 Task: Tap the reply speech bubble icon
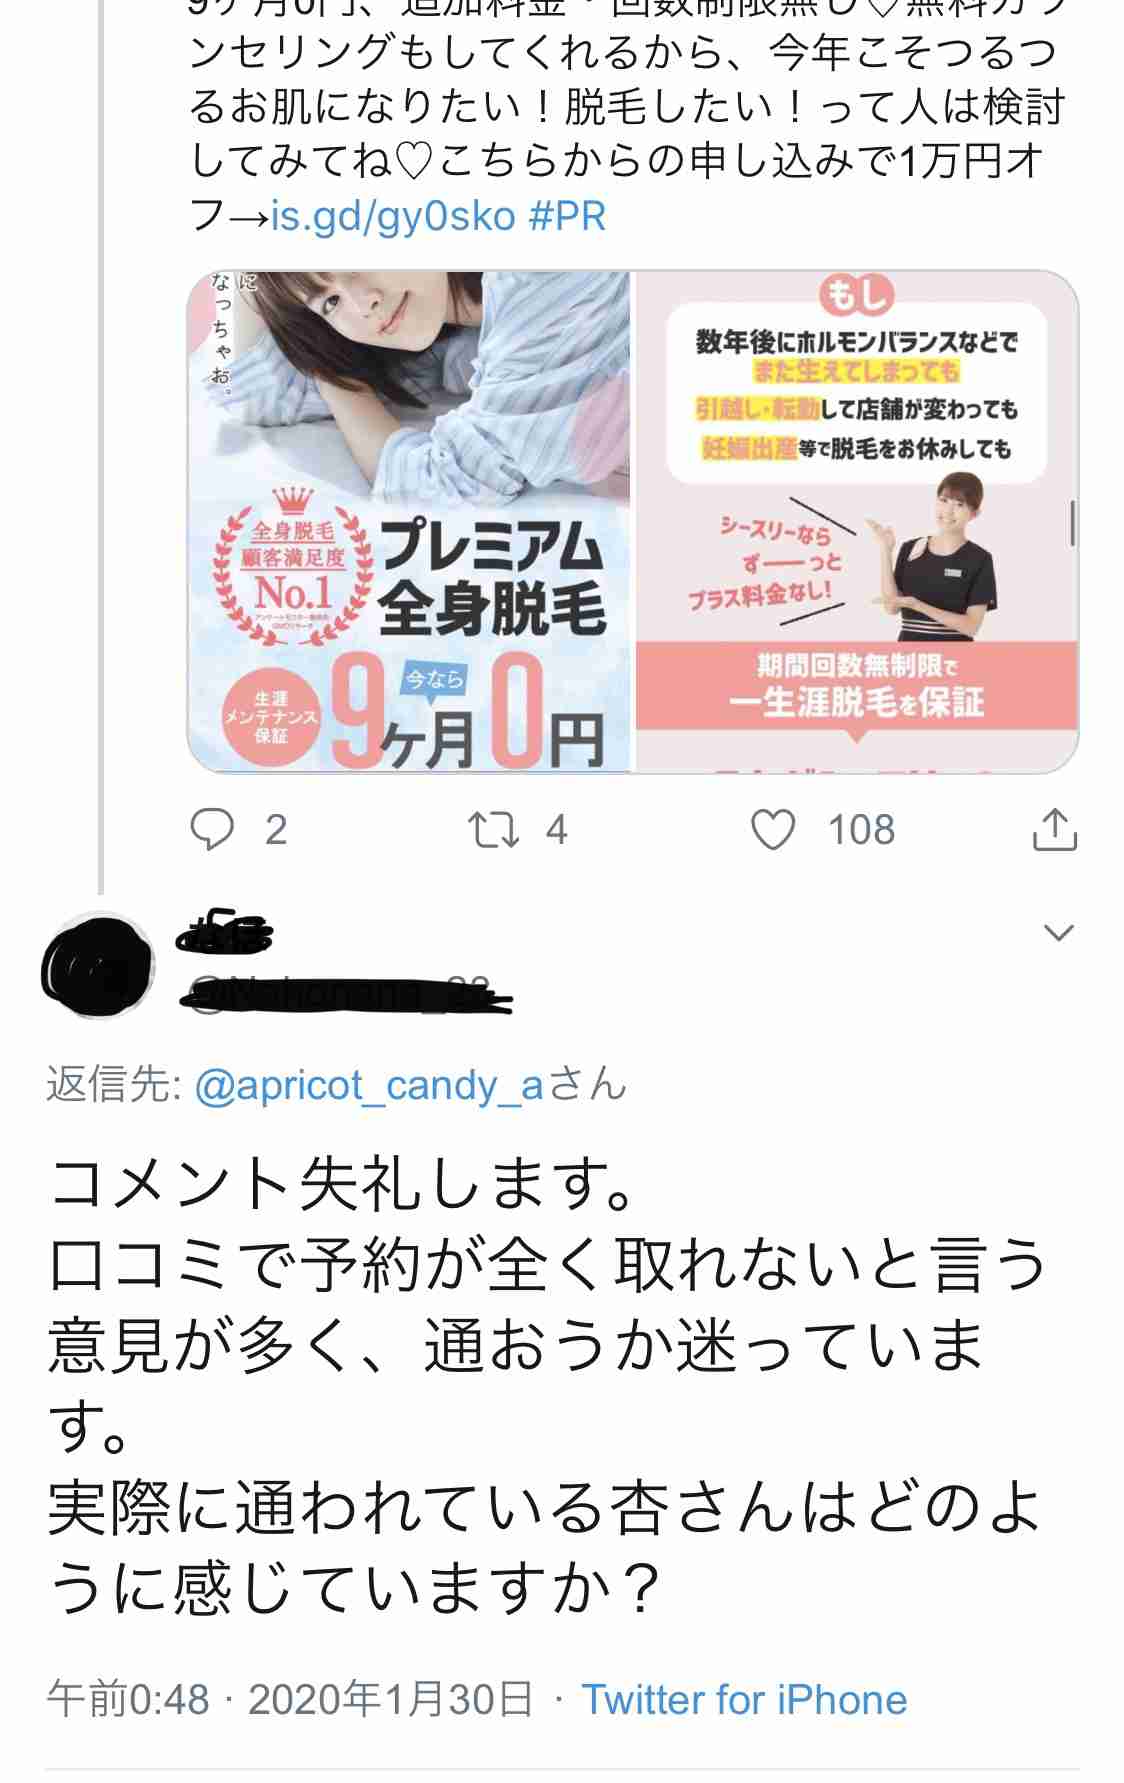pyautogui.click(x=212, y=830)
